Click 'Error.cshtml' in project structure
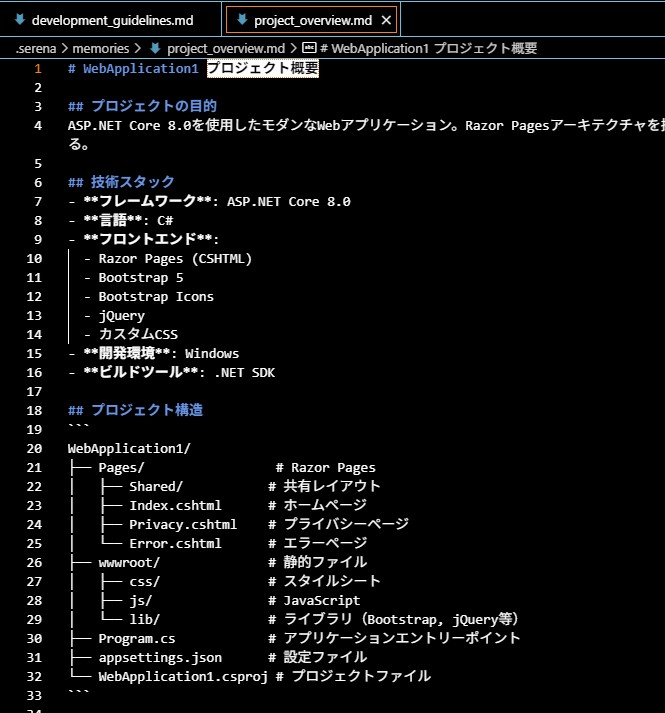The height and width of the screenshot is (713, 665). click(175, 543)
